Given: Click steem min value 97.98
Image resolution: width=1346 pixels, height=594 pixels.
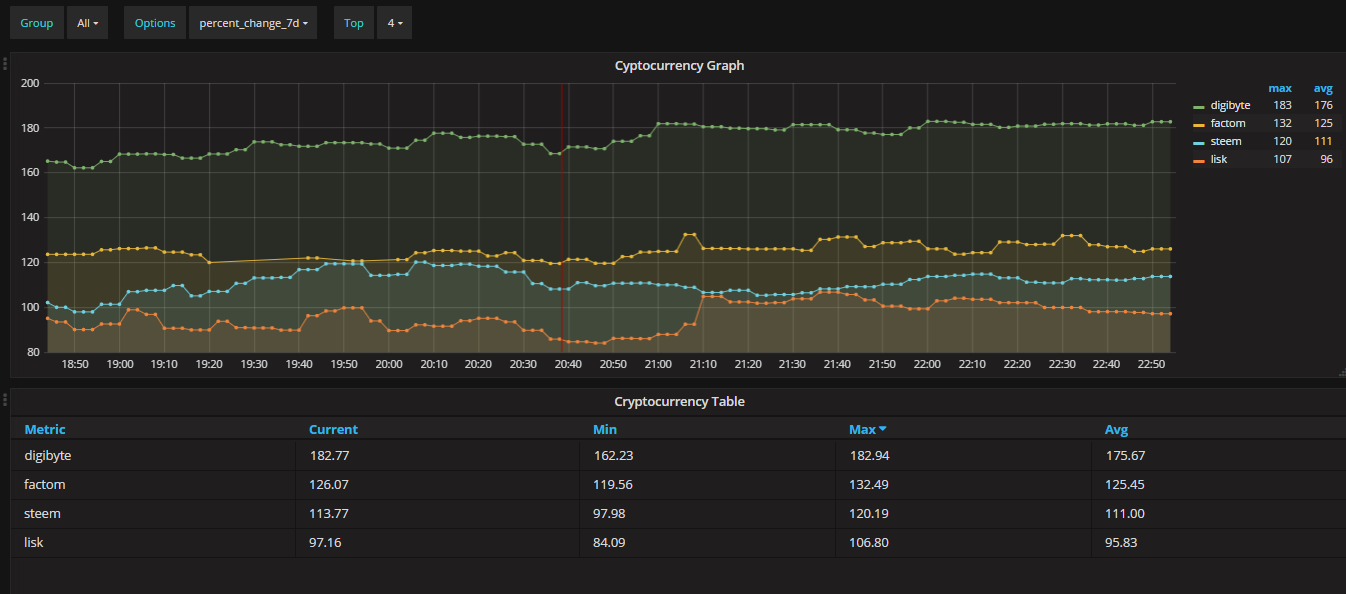Looking at the screenshot, I should 610,513.
